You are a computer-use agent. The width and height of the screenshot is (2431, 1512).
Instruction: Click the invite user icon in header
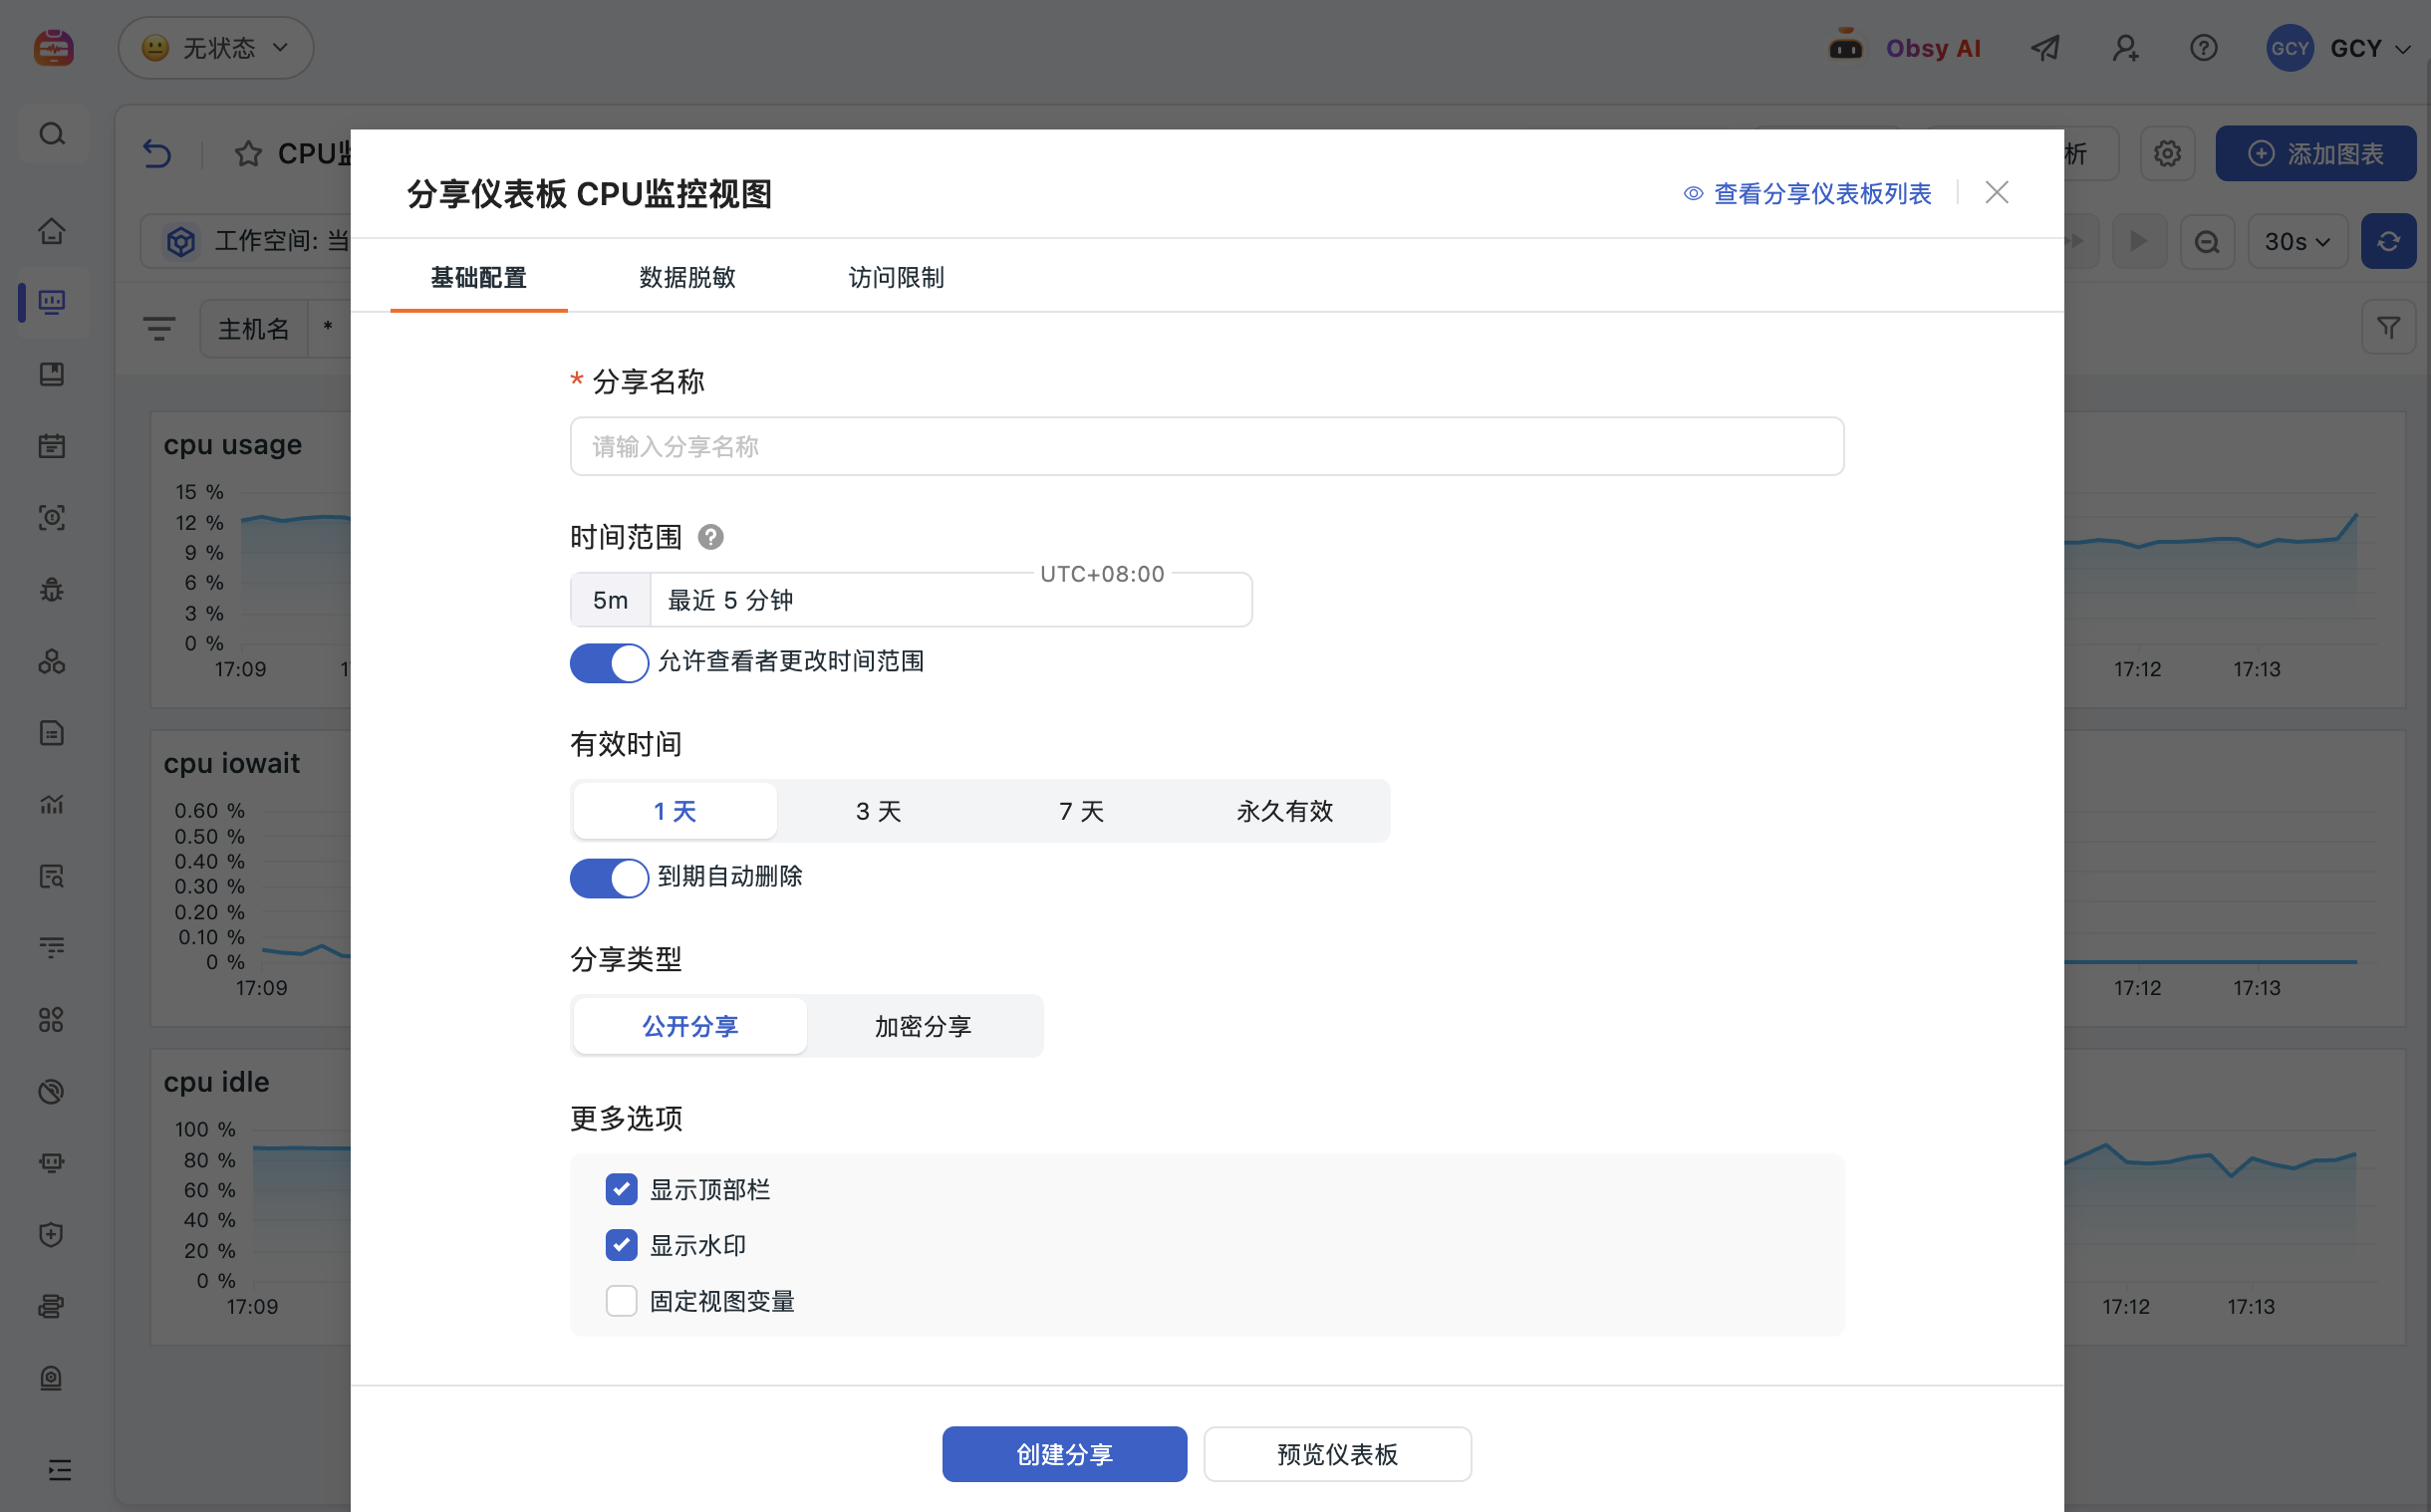point(2125,48)
